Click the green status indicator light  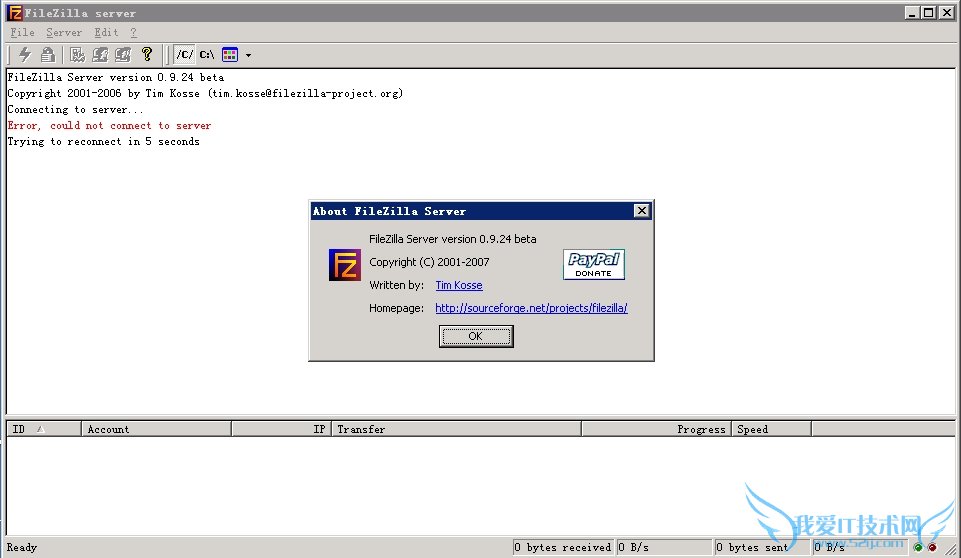coord(918,547)
